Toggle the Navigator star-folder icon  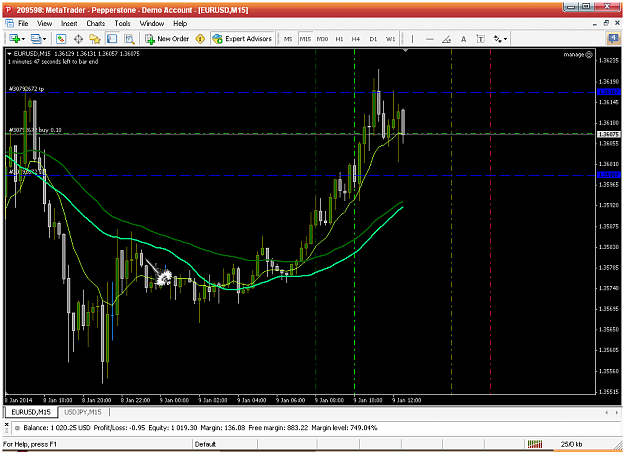pos(95,39)
